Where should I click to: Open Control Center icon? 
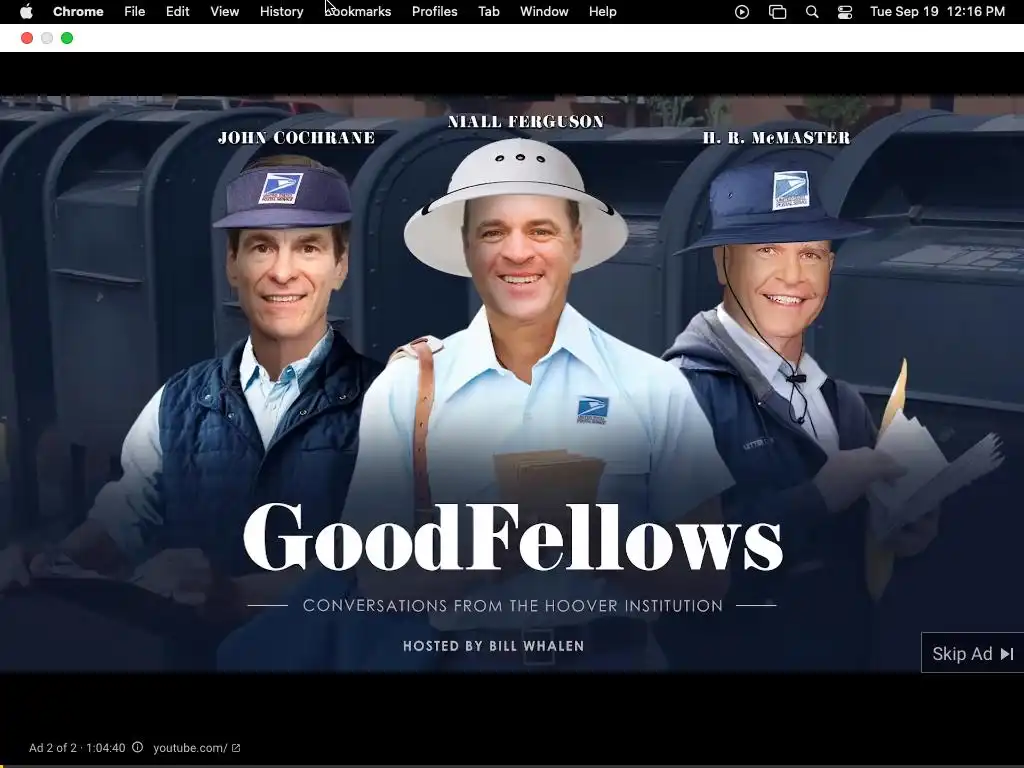[x=845, y=12]
